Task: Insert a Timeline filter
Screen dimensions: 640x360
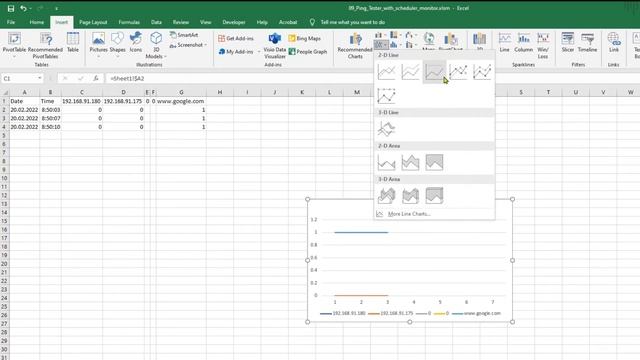Action: pos(587,42)
